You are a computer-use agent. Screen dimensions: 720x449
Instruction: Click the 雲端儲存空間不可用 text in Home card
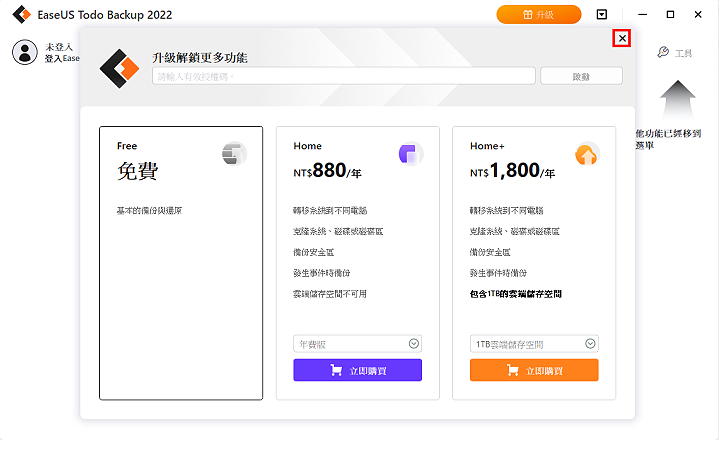(330, 294)
